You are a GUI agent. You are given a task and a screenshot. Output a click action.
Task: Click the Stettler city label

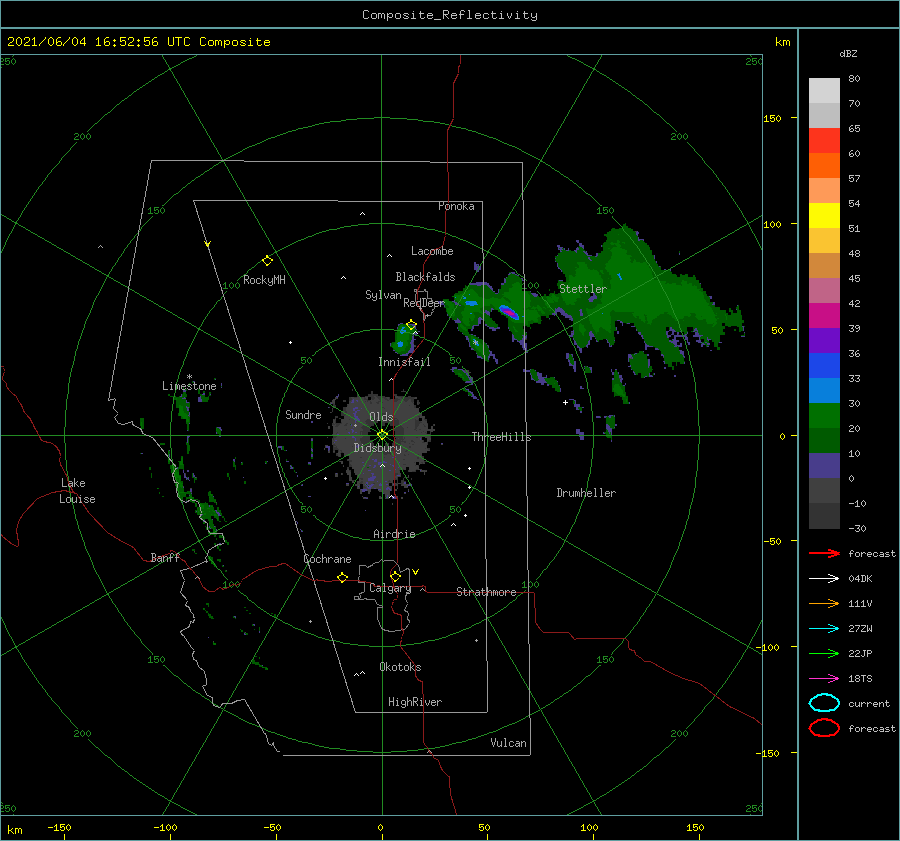[583, 289]
